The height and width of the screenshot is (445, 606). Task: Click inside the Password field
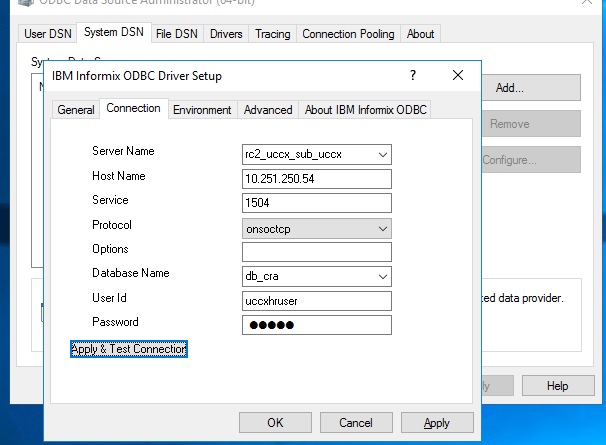316,325
